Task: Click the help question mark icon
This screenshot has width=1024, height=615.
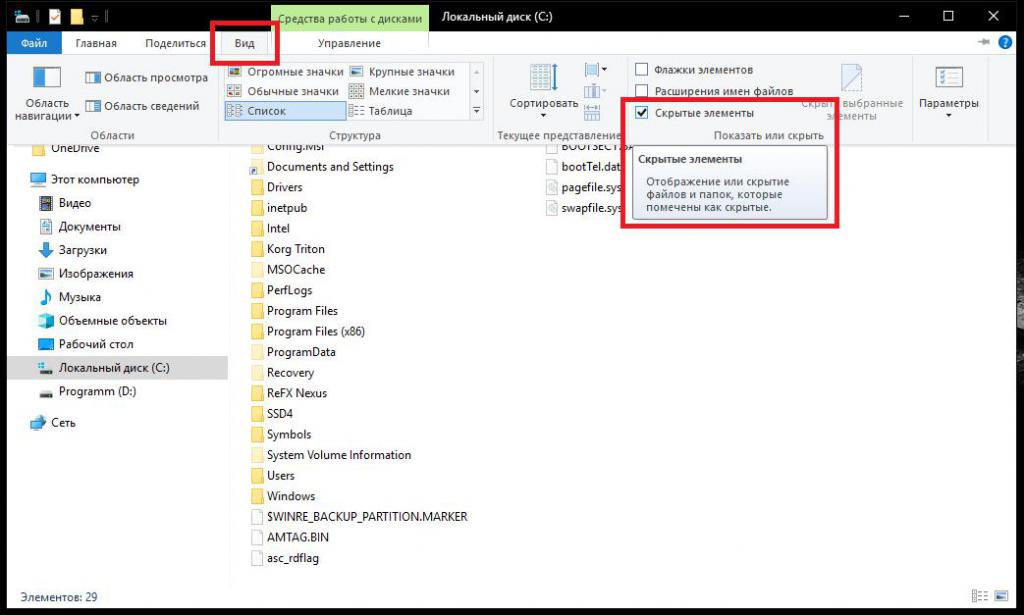Action: [1005, 42]
